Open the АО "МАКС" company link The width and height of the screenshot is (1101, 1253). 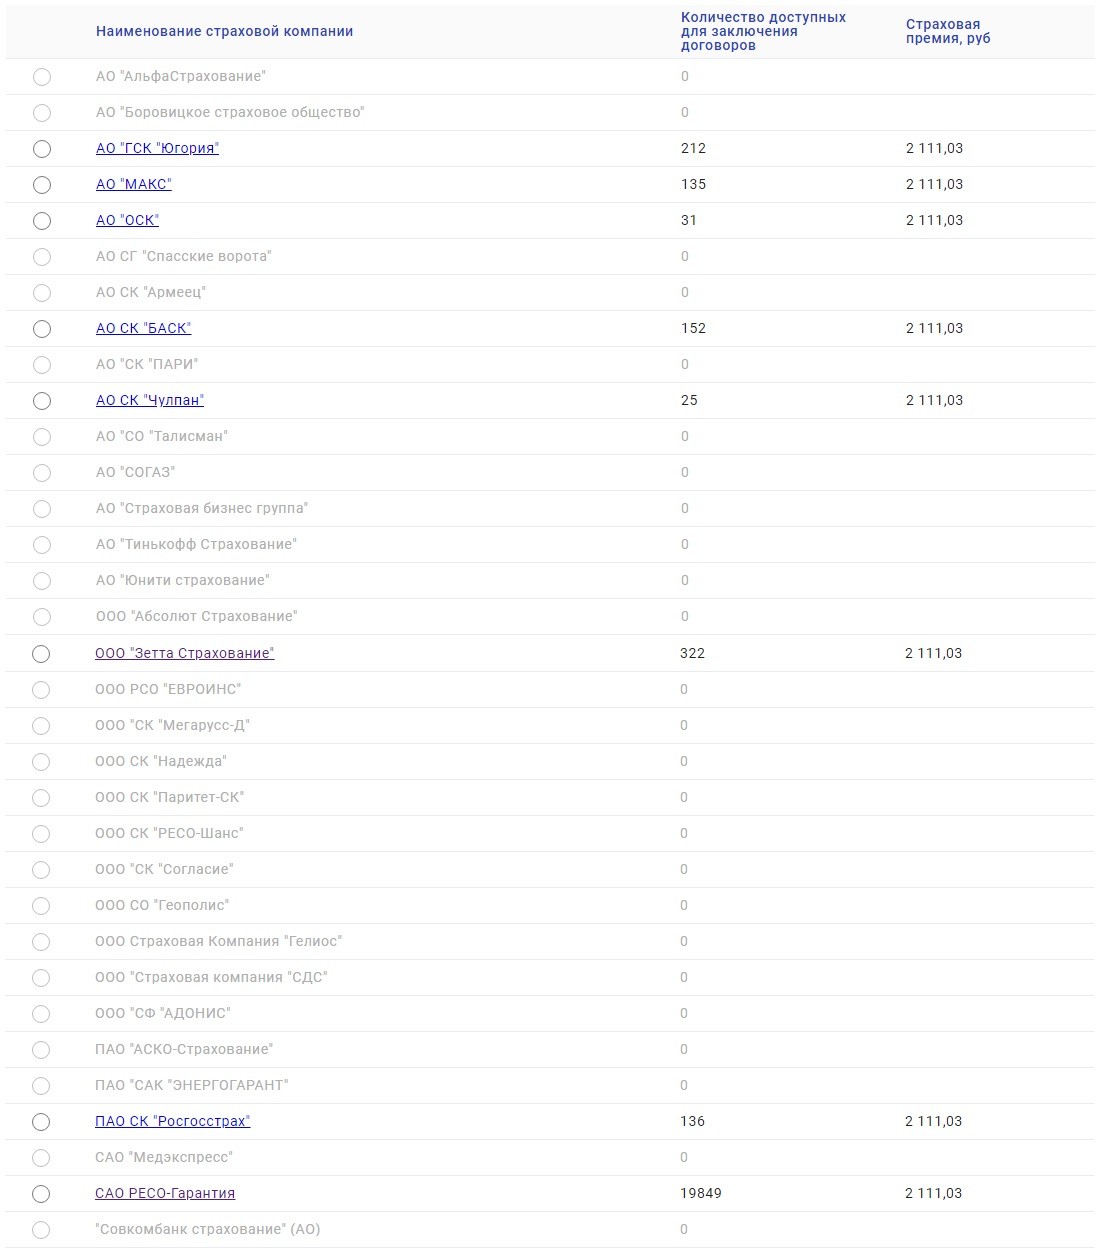tap(134, 184)
